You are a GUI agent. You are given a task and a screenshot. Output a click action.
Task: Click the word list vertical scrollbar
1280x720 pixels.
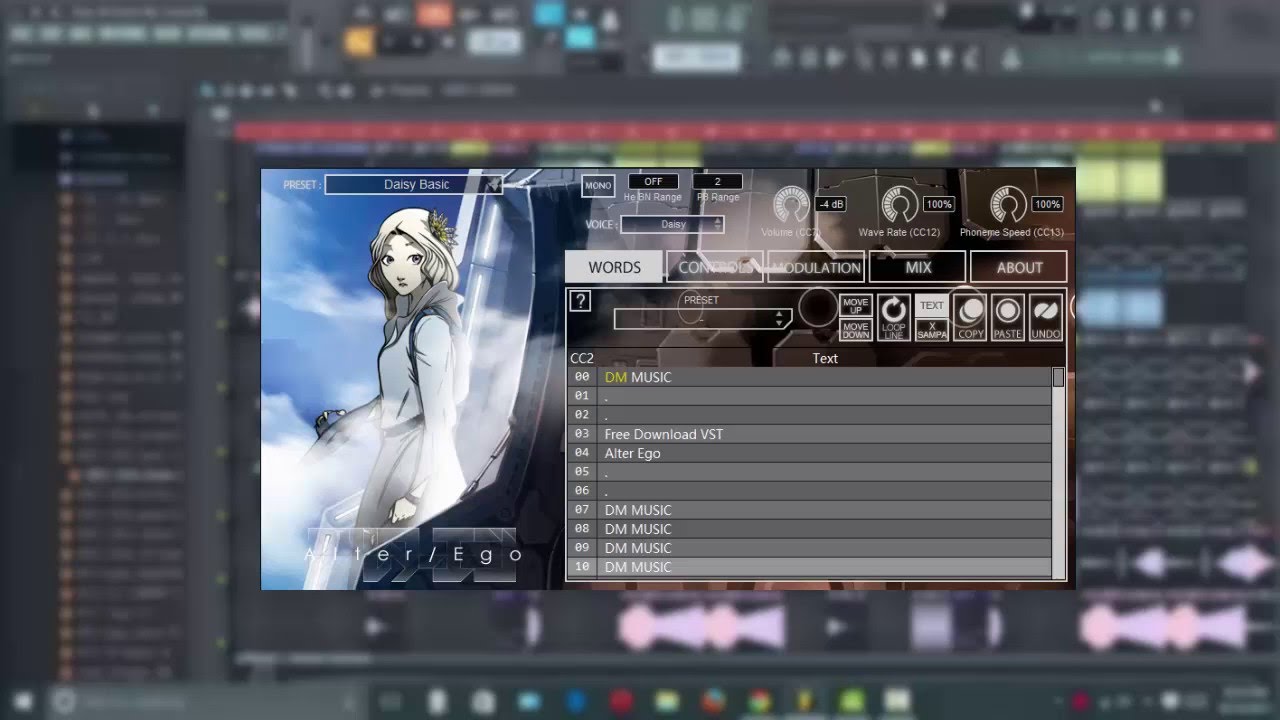[1058, 472]
